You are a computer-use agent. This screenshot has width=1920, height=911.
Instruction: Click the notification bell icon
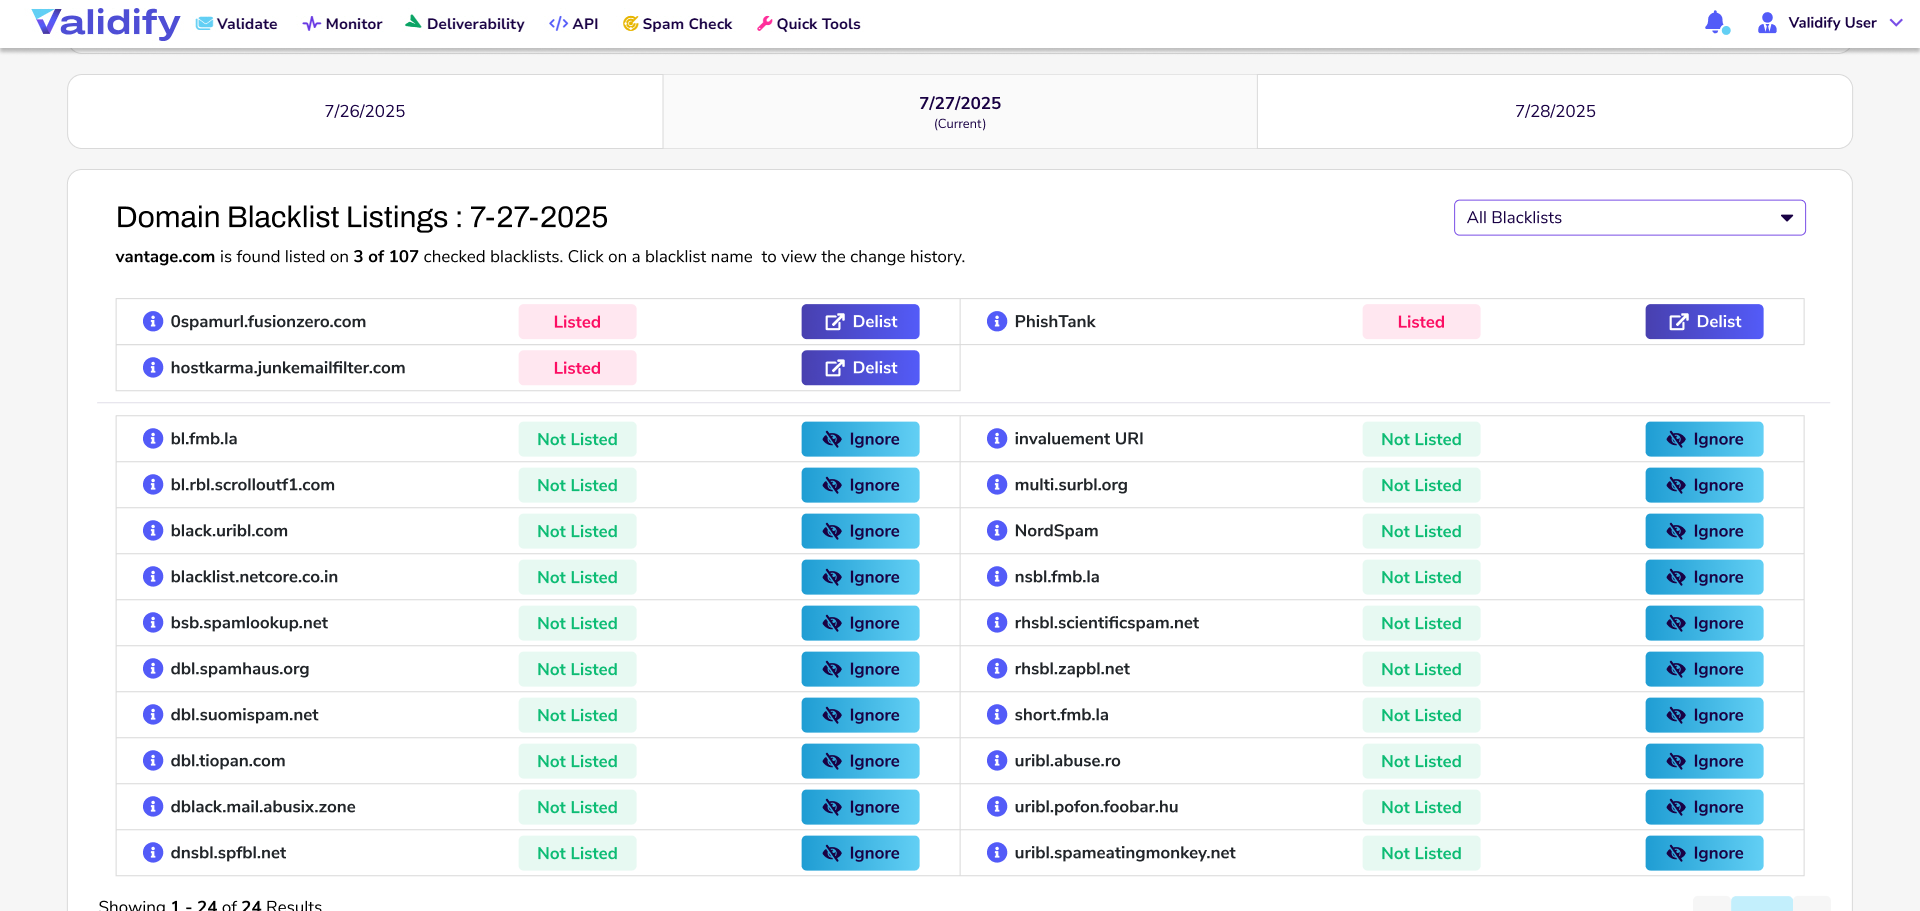point(1715,22)
